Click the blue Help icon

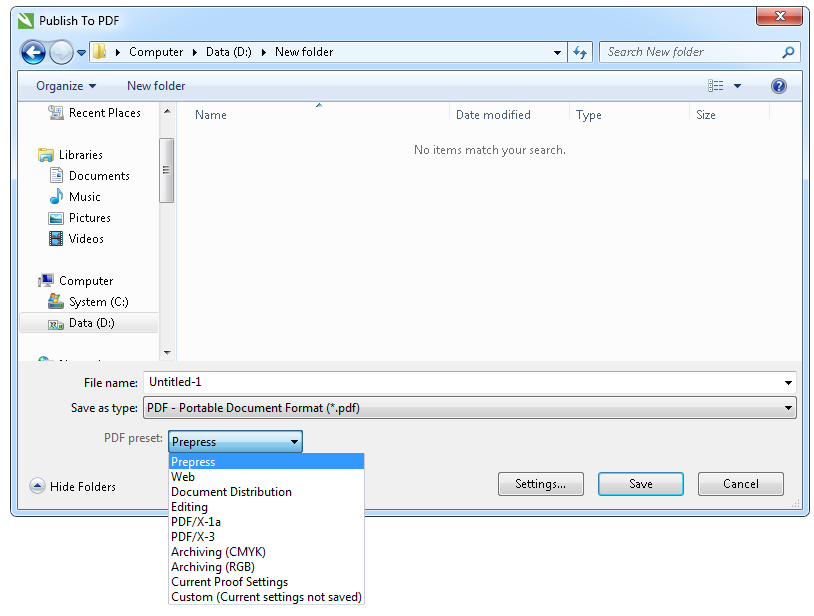778,86
